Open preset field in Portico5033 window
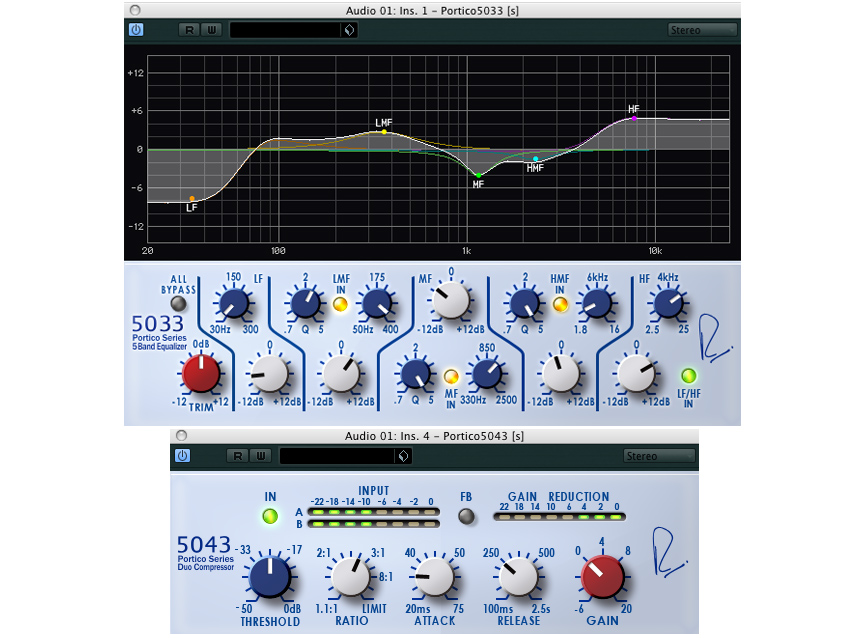Image resolution: width=850 pixels, height=638 pixels. tap(286, 30)
